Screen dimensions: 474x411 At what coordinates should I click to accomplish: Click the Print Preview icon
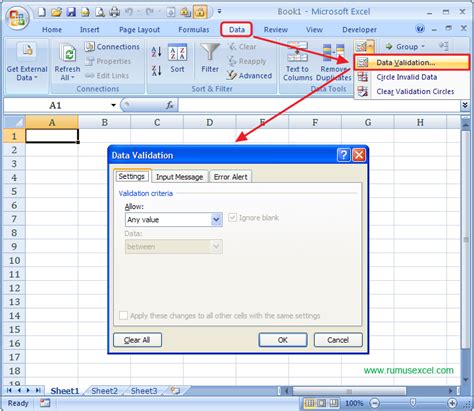coord(100,12)
